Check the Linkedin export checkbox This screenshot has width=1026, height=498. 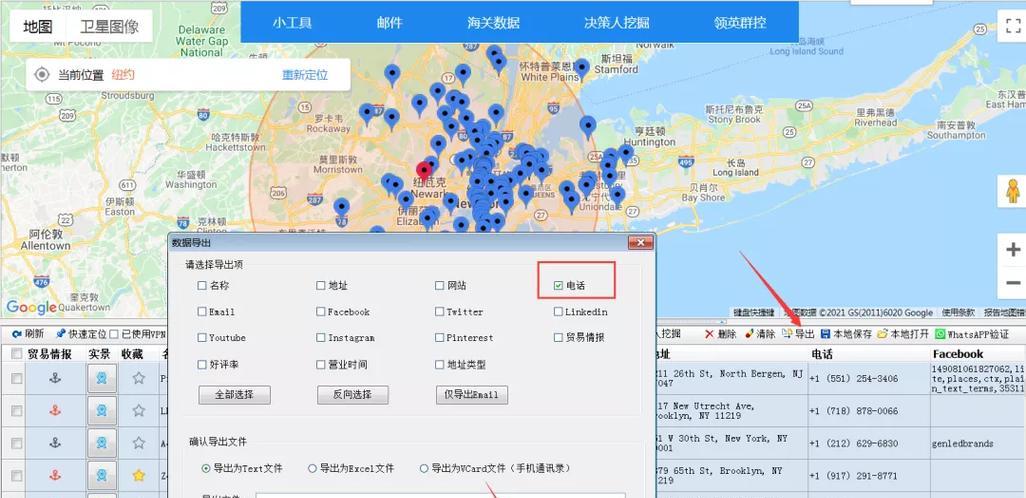558,311
